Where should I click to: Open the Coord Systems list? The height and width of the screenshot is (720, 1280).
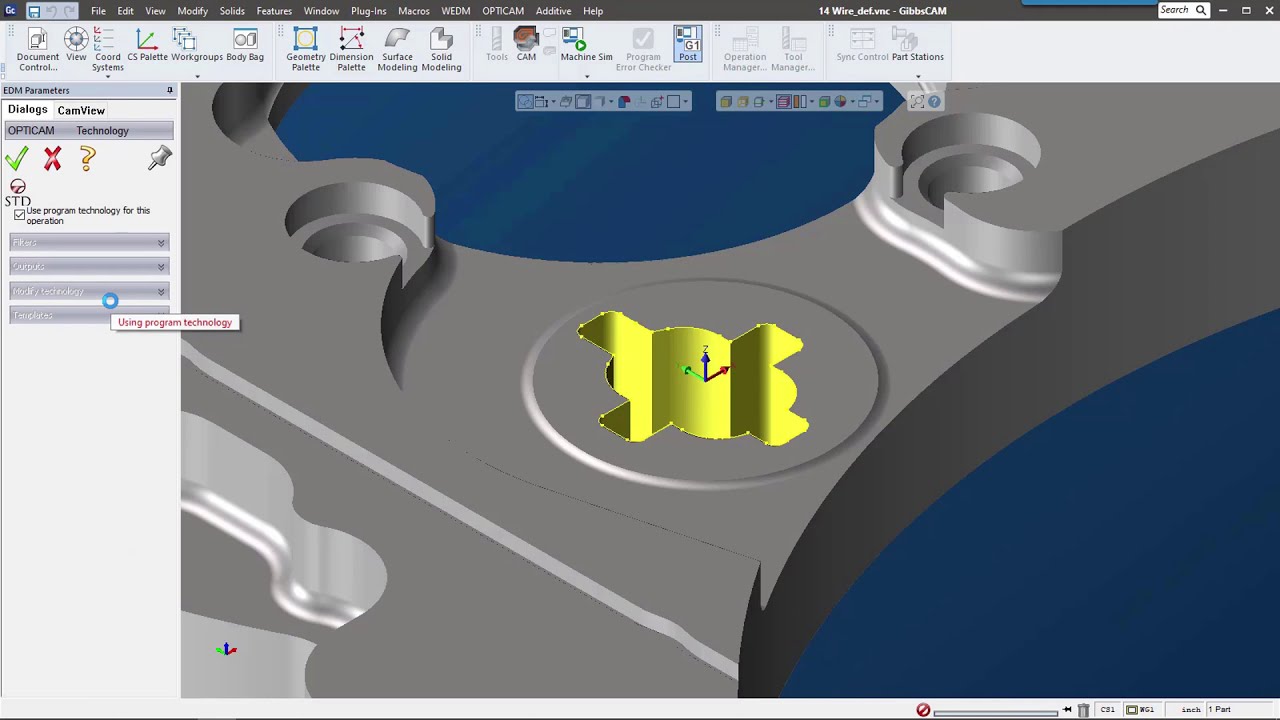click(x=107, y=50)
